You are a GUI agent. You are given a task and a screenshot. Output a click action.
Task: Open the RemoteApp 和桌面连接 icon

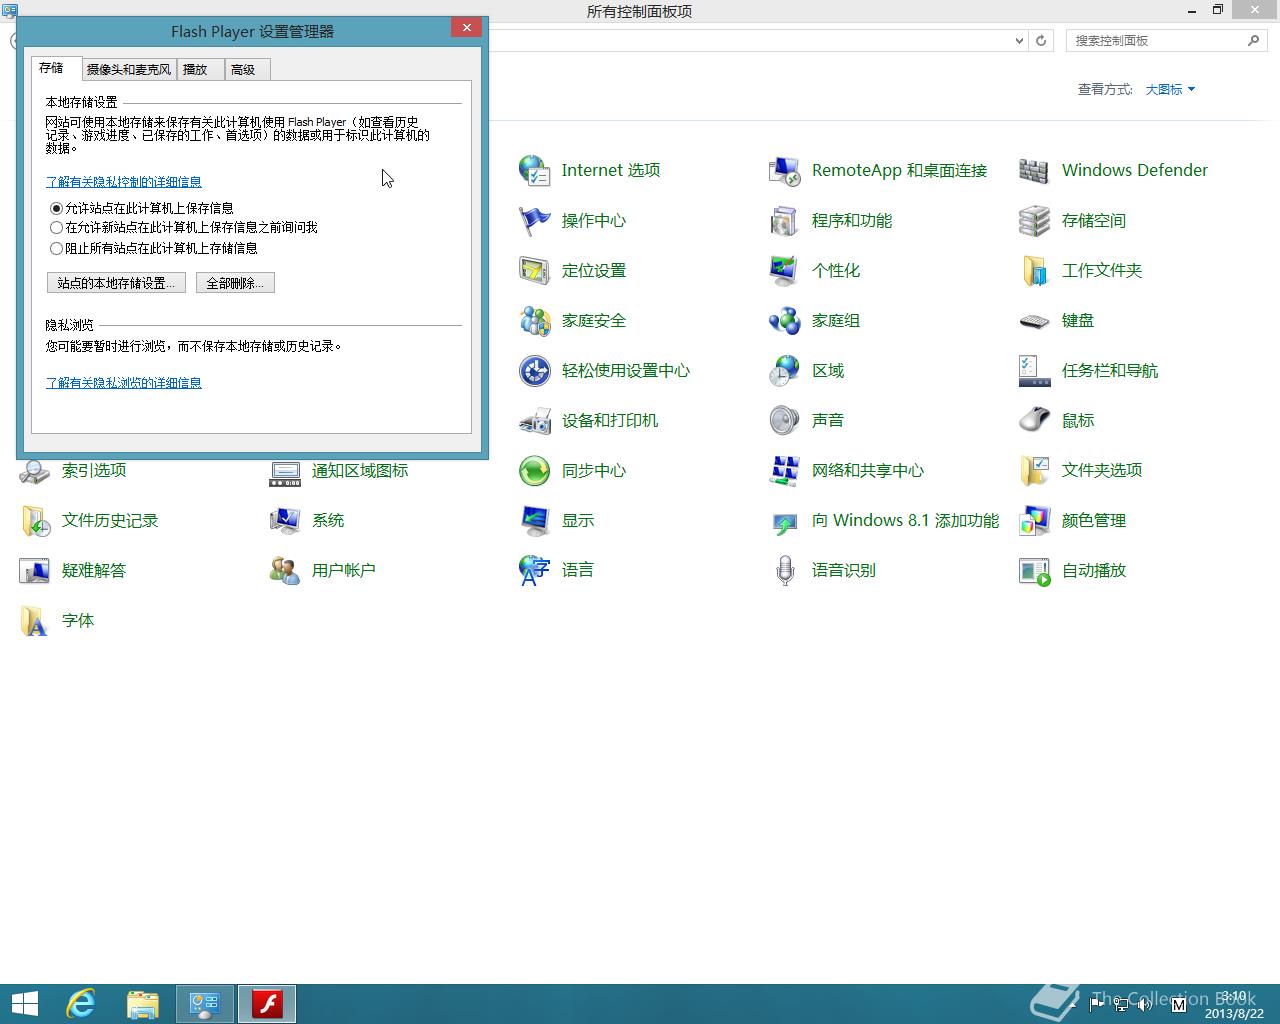(785, 170)
